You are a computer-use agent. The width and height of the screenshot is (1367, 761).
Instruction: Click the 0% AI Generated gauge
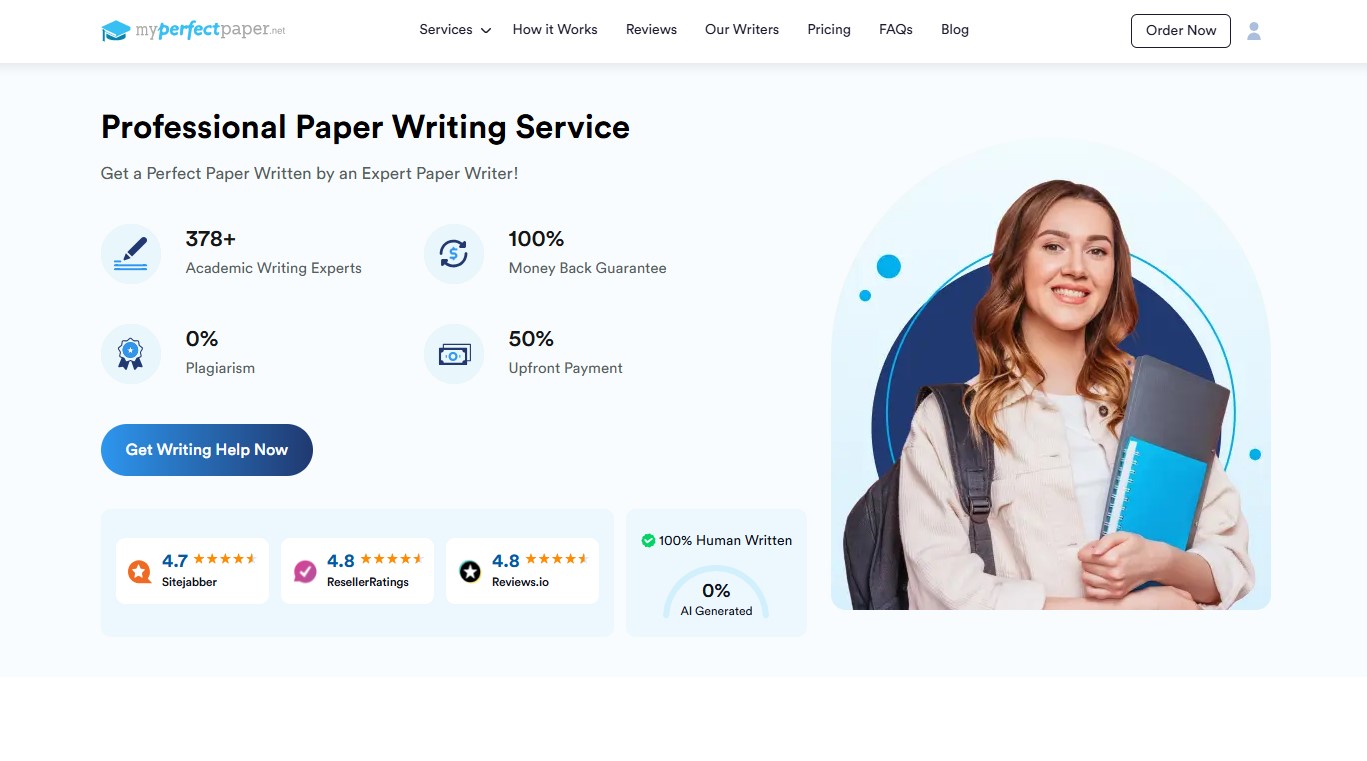point(716,593)
